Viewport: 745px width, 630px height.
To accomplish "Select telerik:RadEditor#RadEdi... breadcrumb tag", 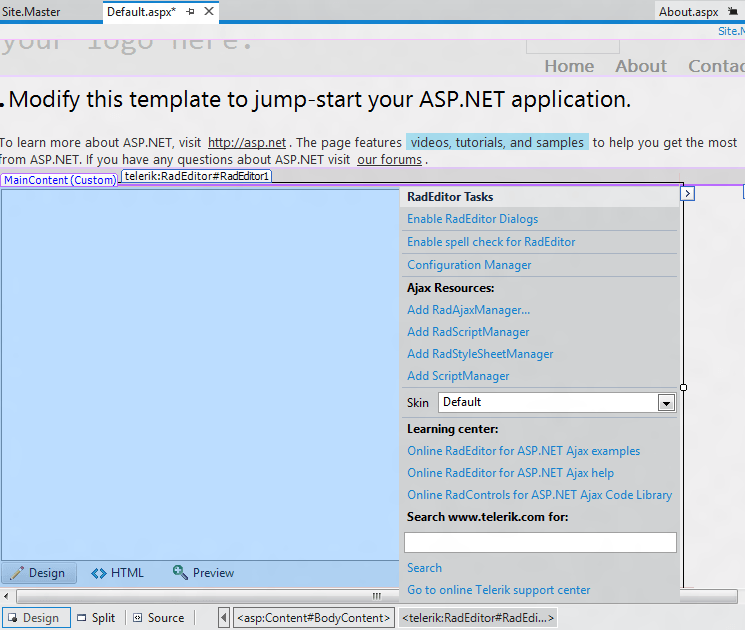I will pos(478,618).
